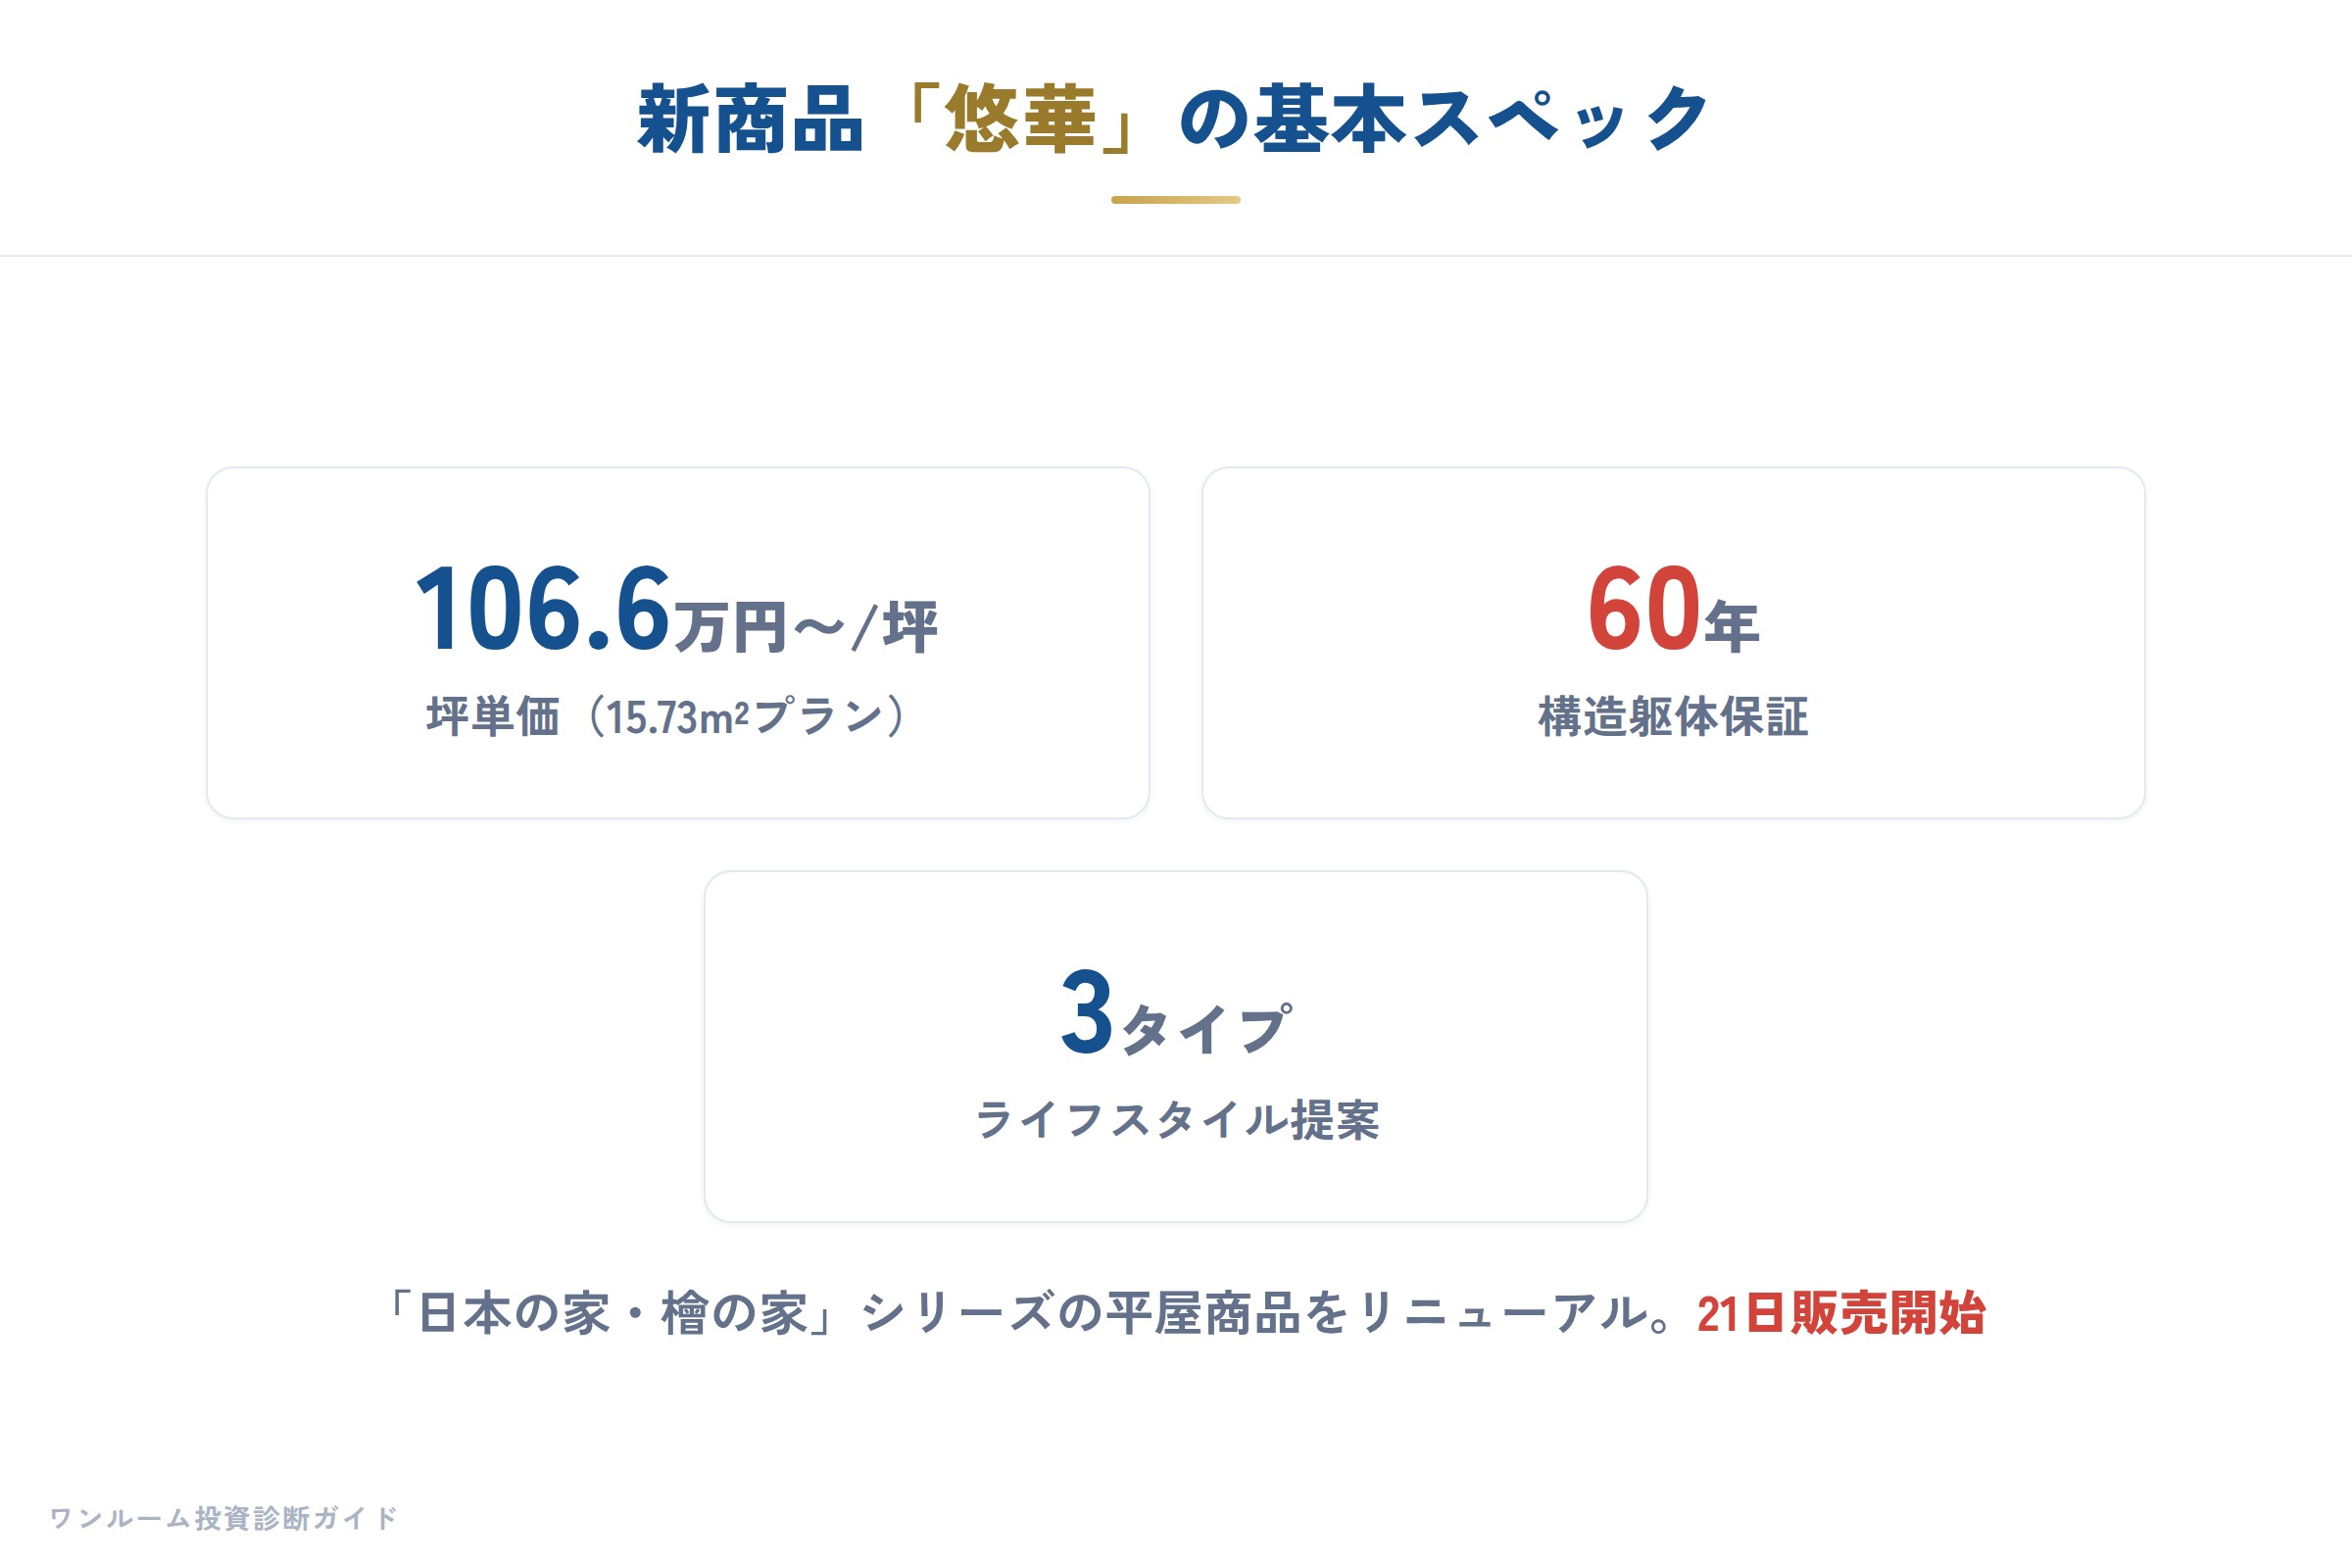This screenshot has height=1568, width=2352.
Task: Click the gold underline bar below title
Action: [1176, 200]
